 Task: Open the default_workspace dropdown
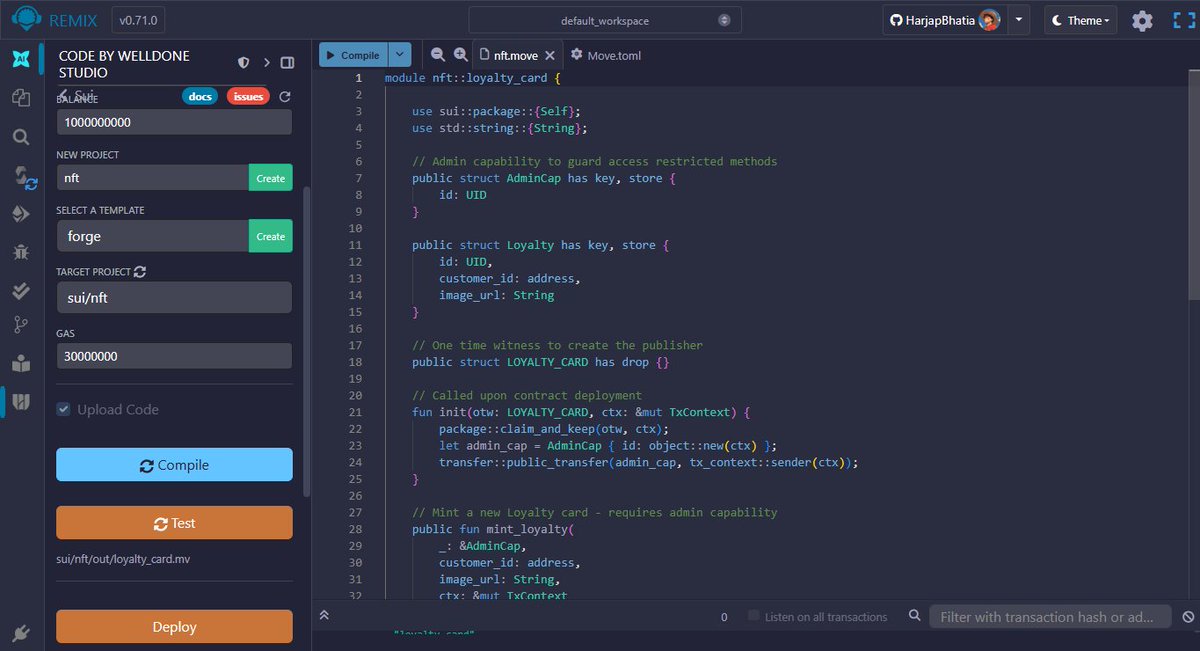coord(605,20)
